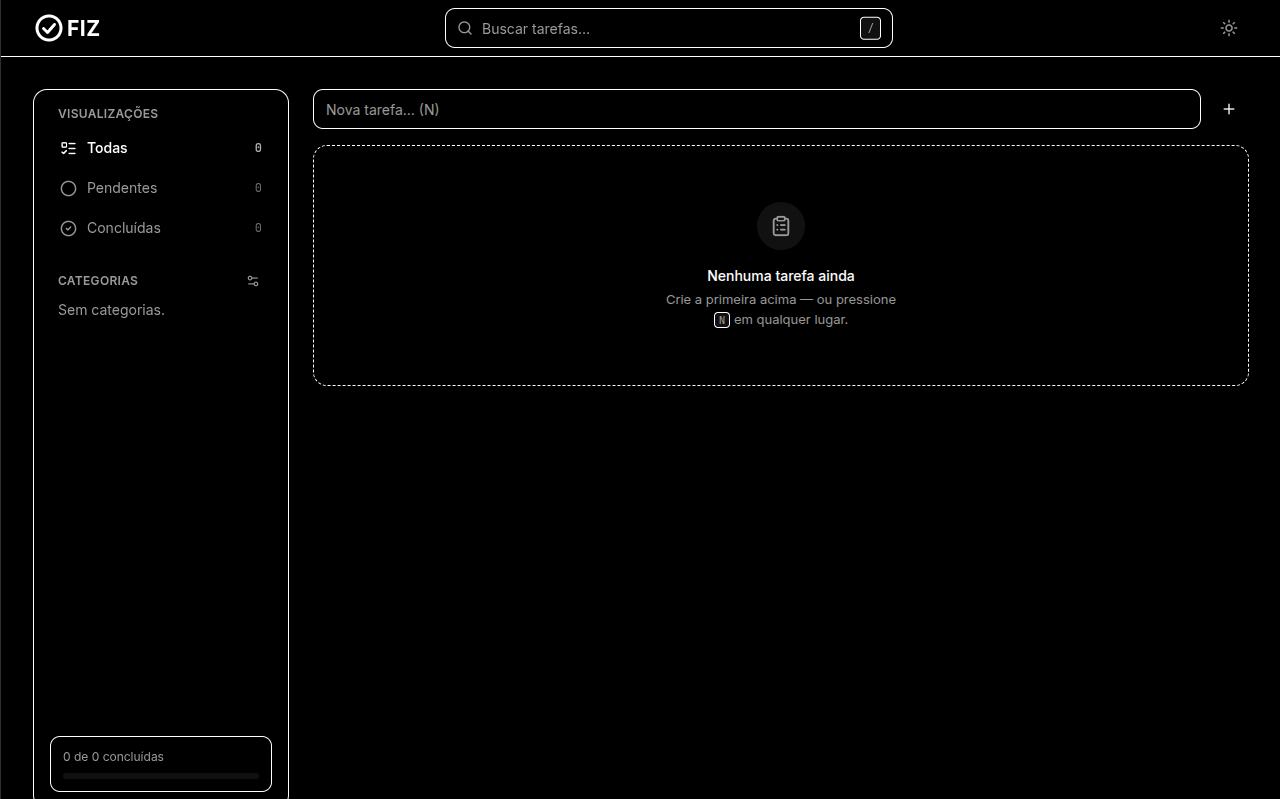Screen dimensions: 1280x799
Task: Click the circle icon beside Pendentes
Action: [x=68, y=188]
